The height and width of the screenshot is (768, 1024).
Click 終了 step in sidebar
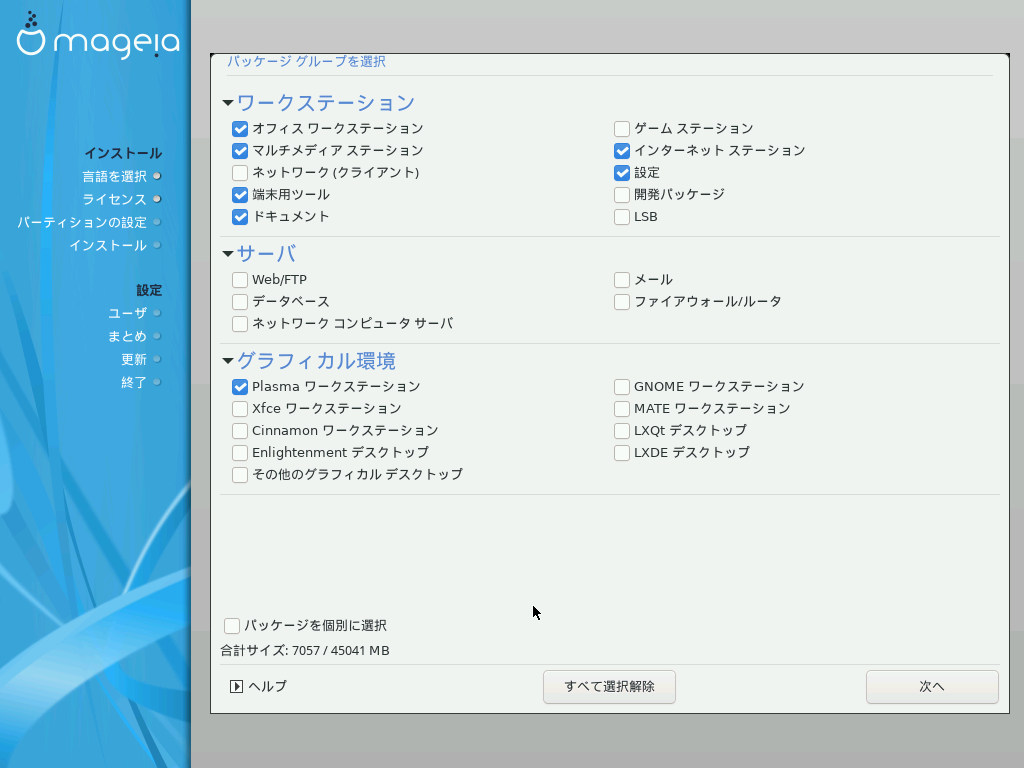point(134,383)
